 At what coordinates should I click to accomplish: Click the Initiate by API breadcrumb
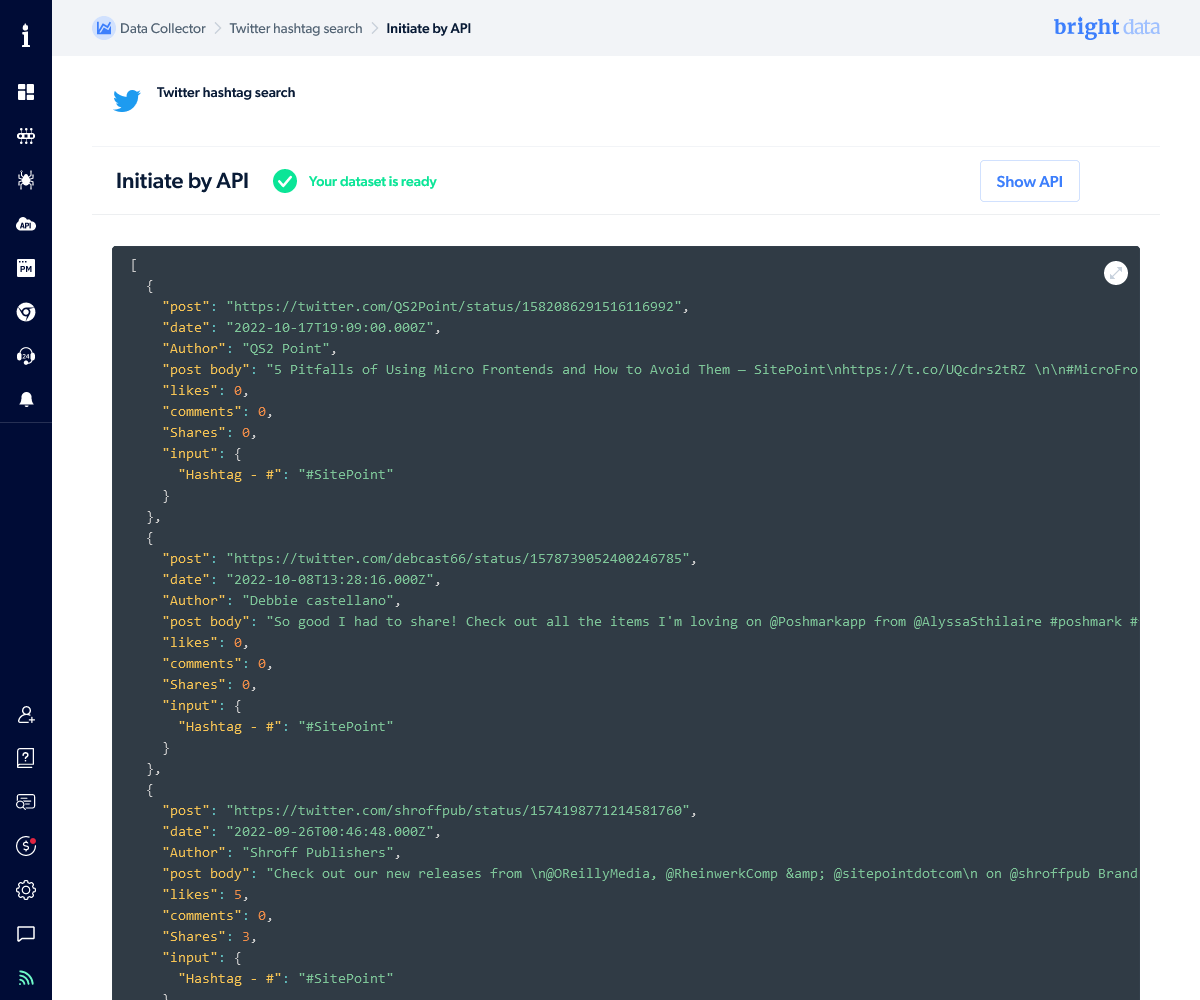coord(429,28)
